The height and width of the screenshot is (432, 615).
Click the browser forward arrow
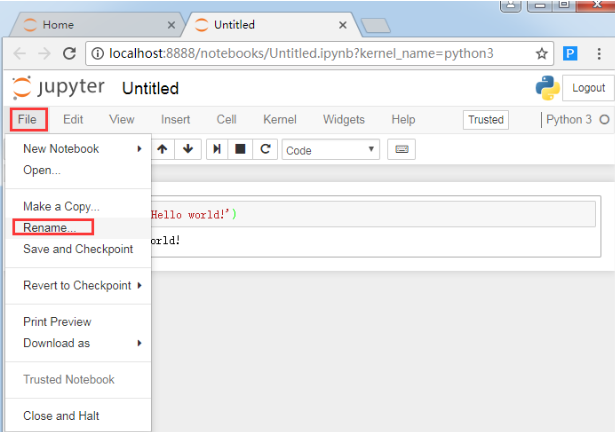45,53
